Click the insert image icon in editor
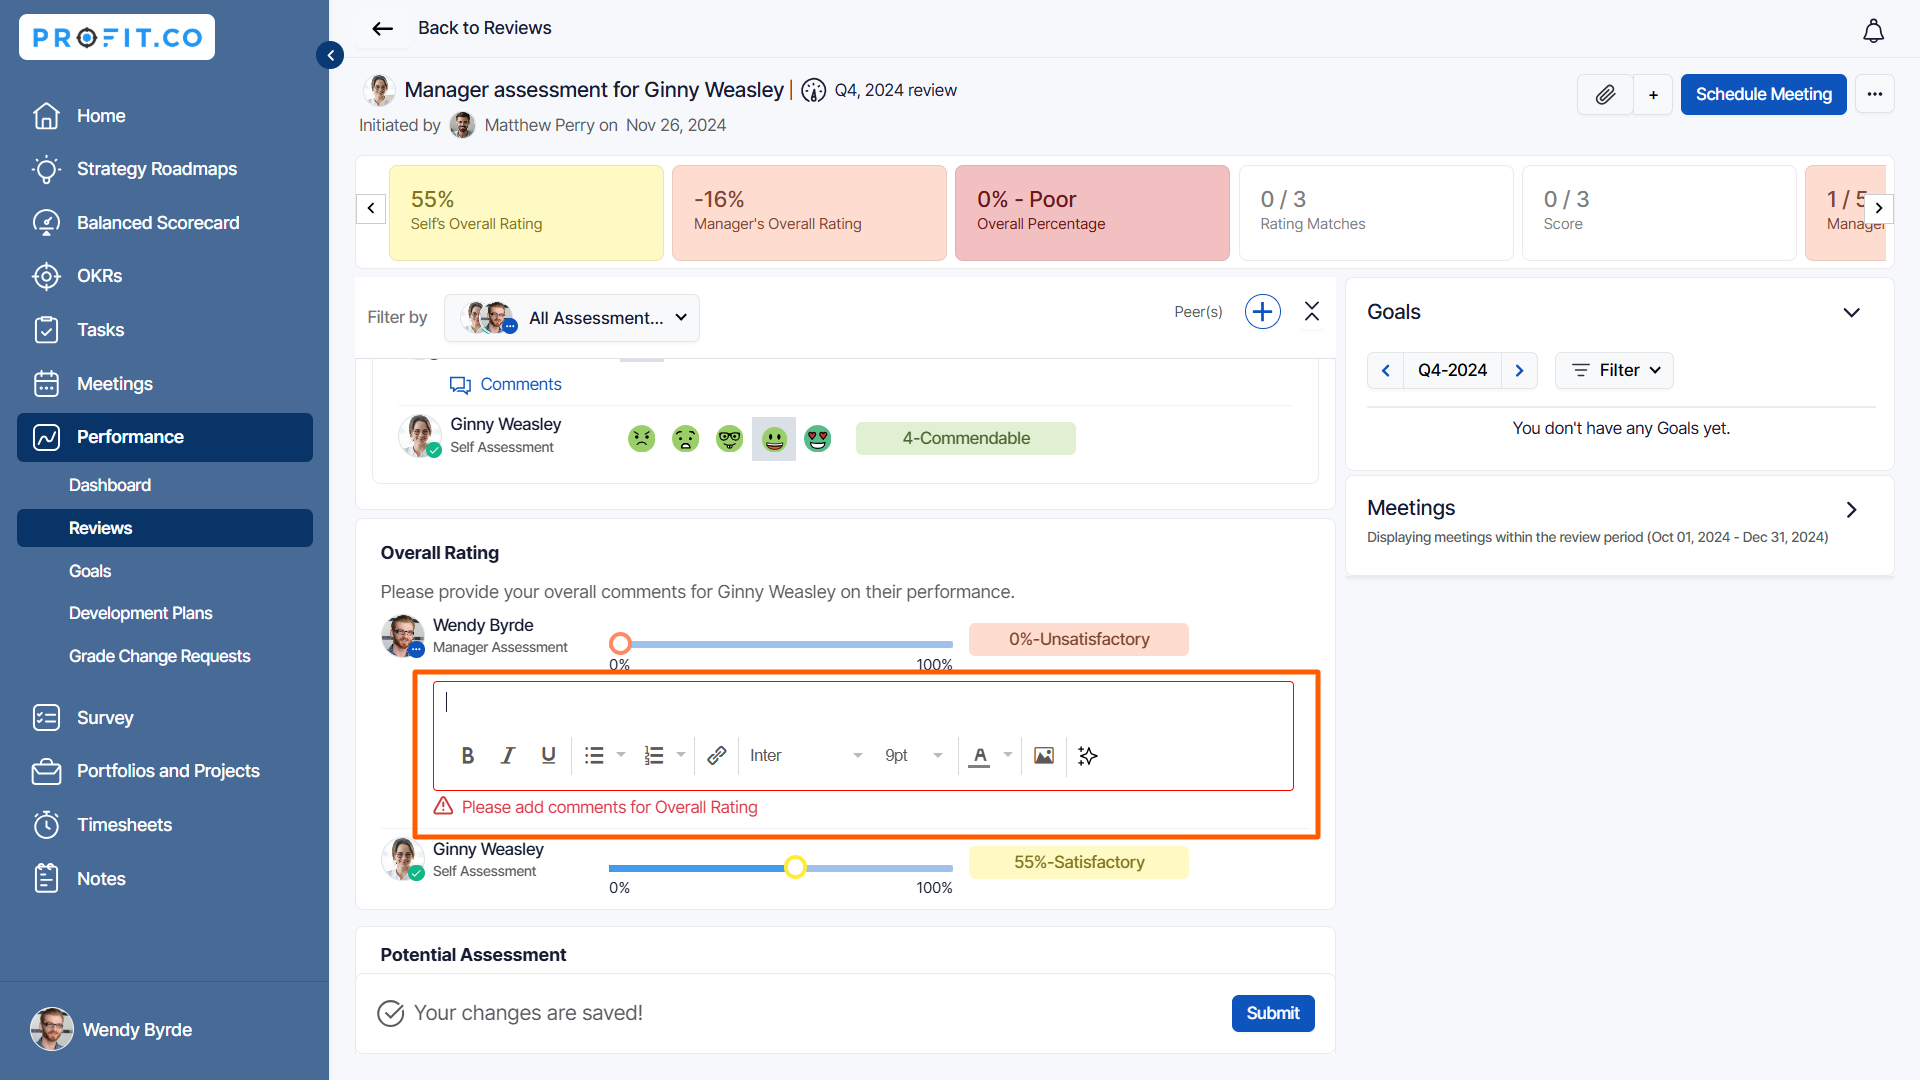 click(1044, 756)
